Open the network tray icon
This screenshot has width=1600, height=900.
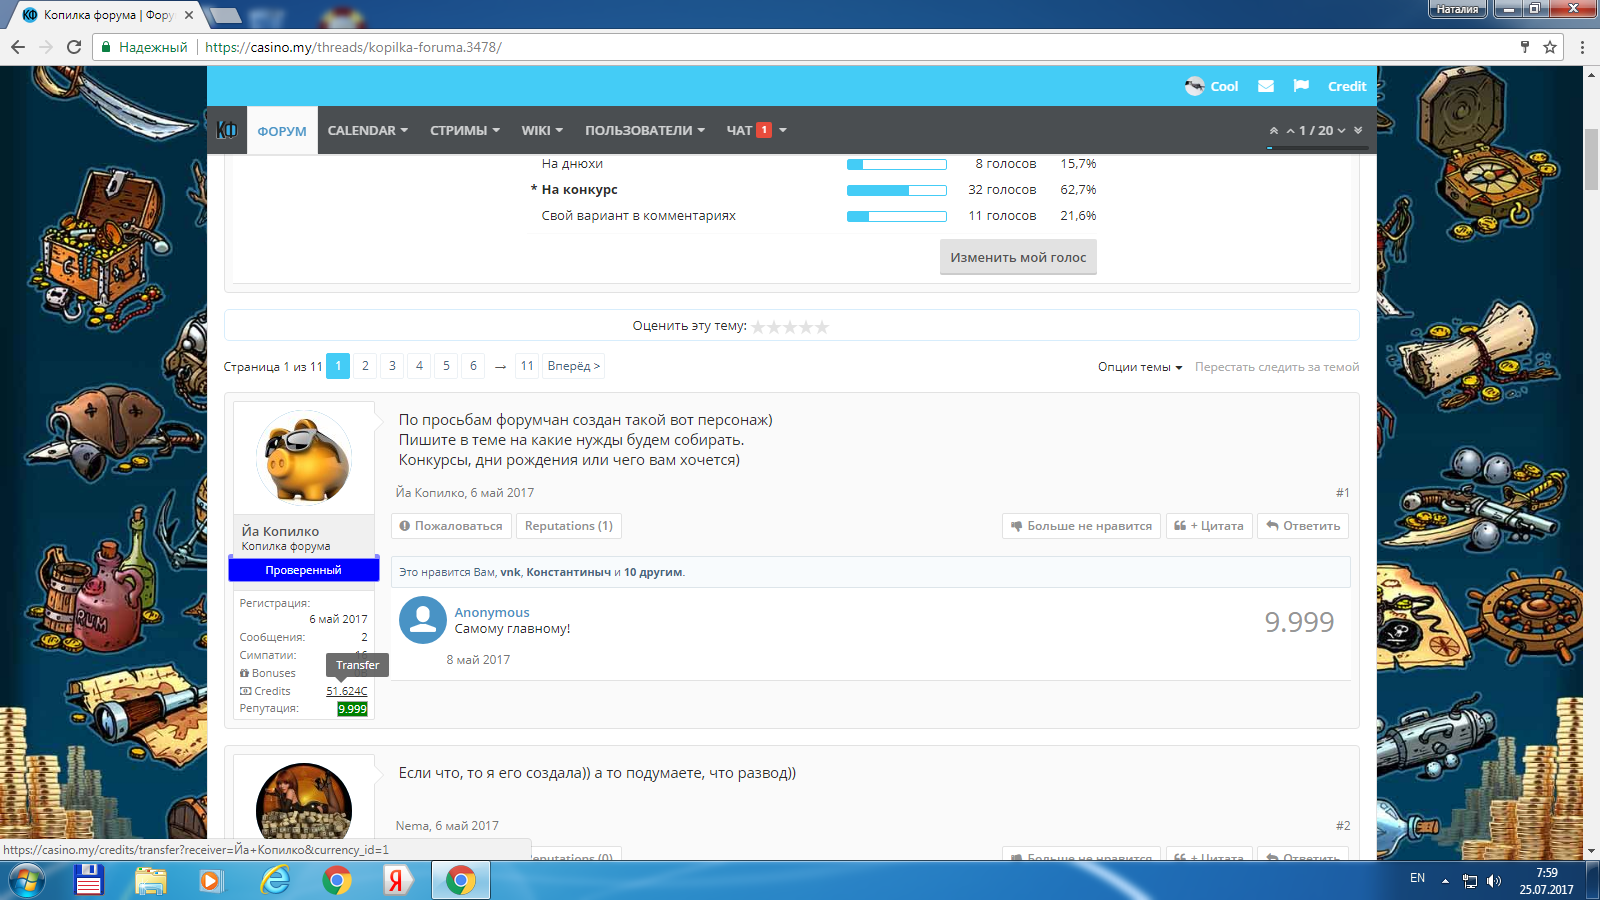(1470, 881)
